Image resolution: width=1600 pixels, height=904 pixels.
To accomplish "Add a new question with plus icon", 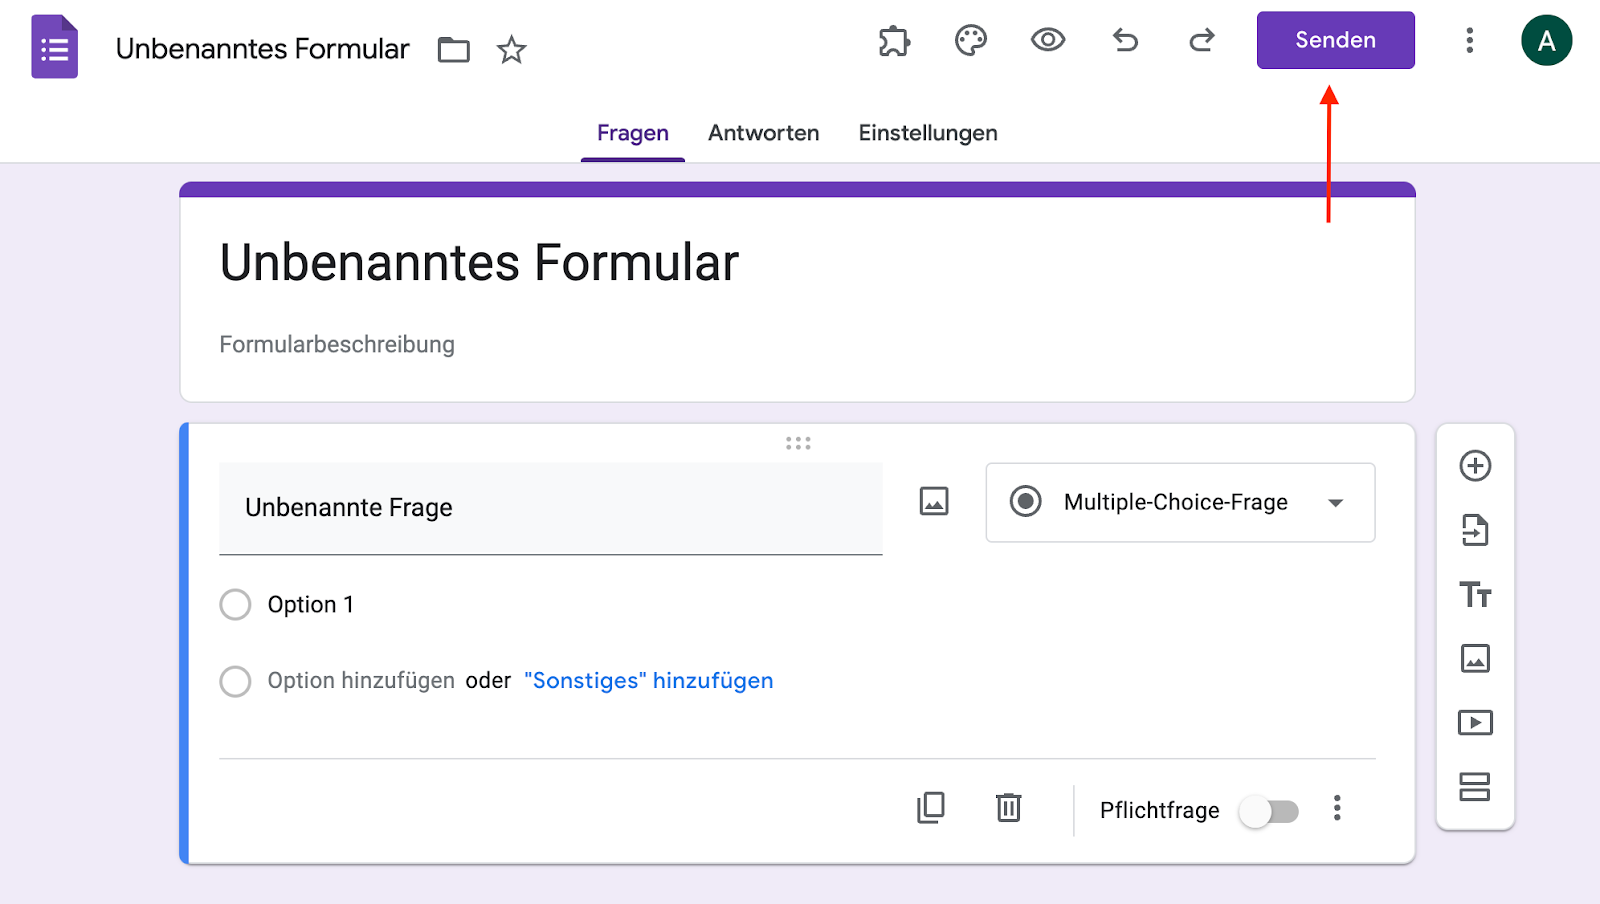I will 1475,466.
